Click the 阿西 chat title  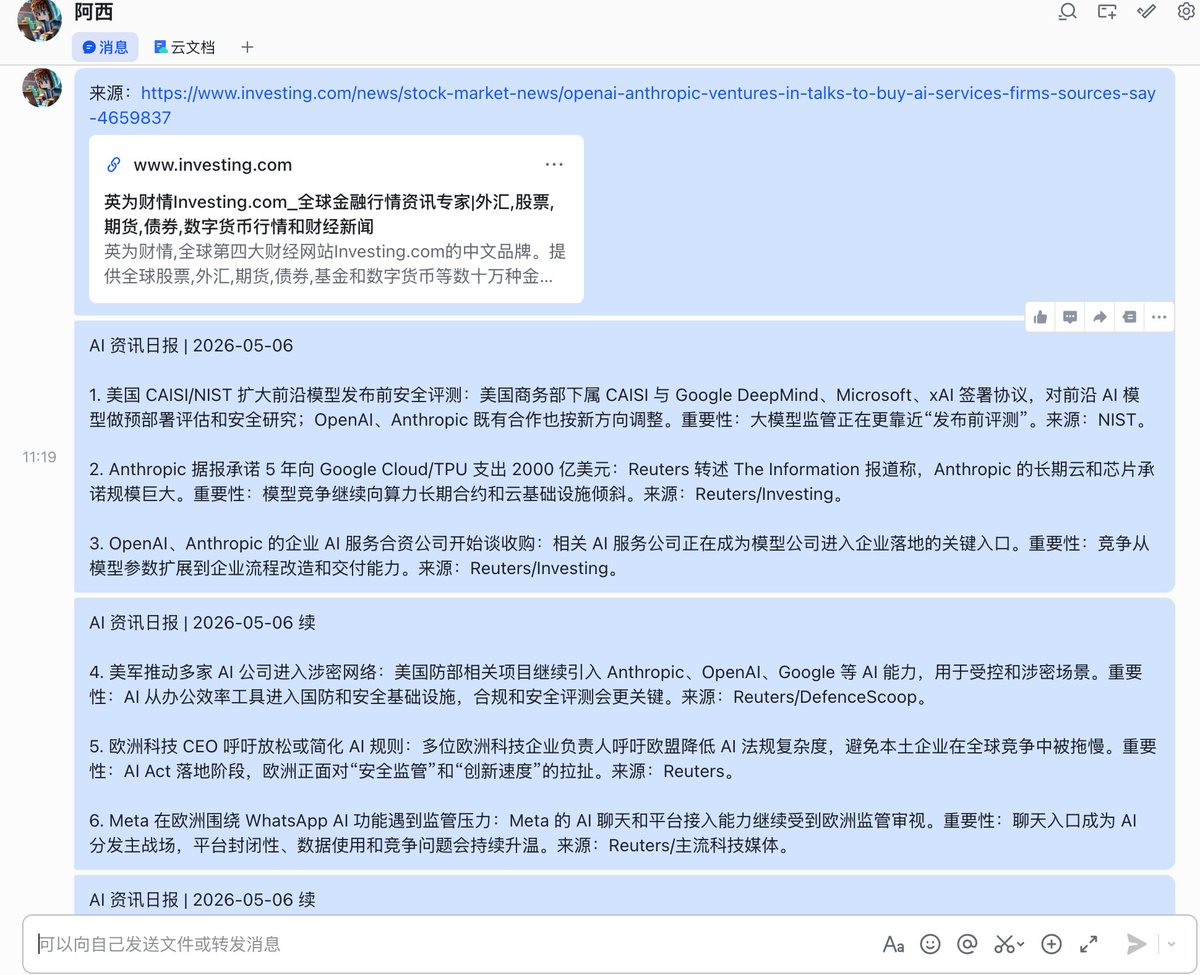pos(94,12)
